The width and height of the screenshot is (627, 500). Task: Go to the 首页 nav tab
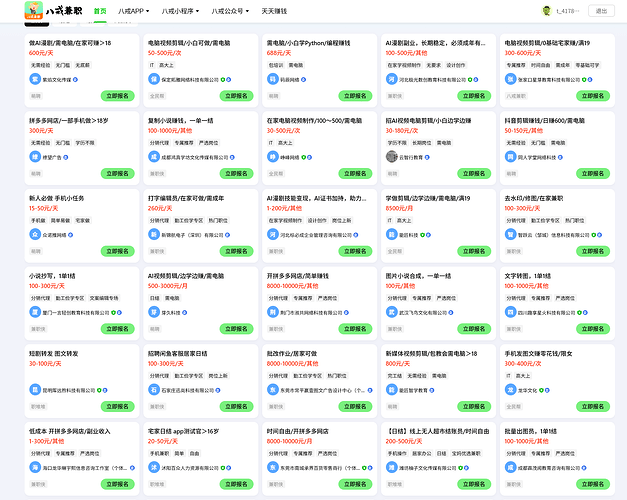(x=100, y=11)
